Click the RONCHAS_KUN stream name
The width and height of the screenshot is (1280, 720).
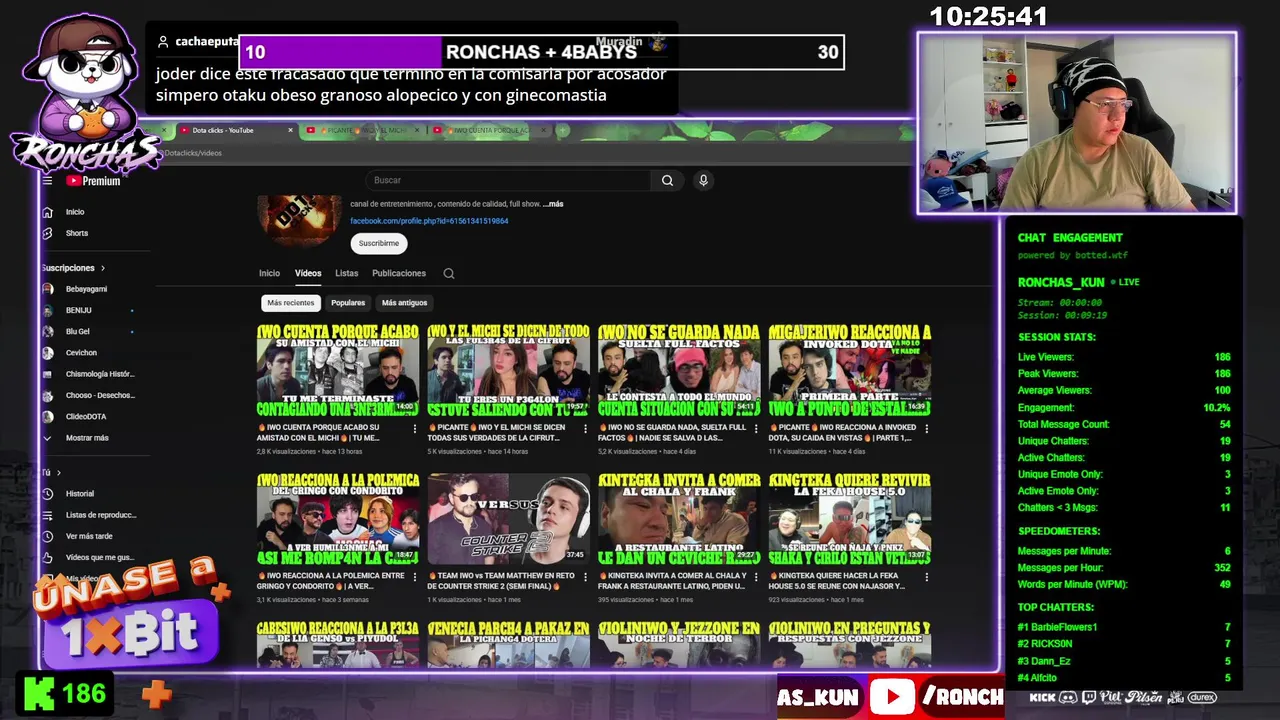pos(1061,282)
